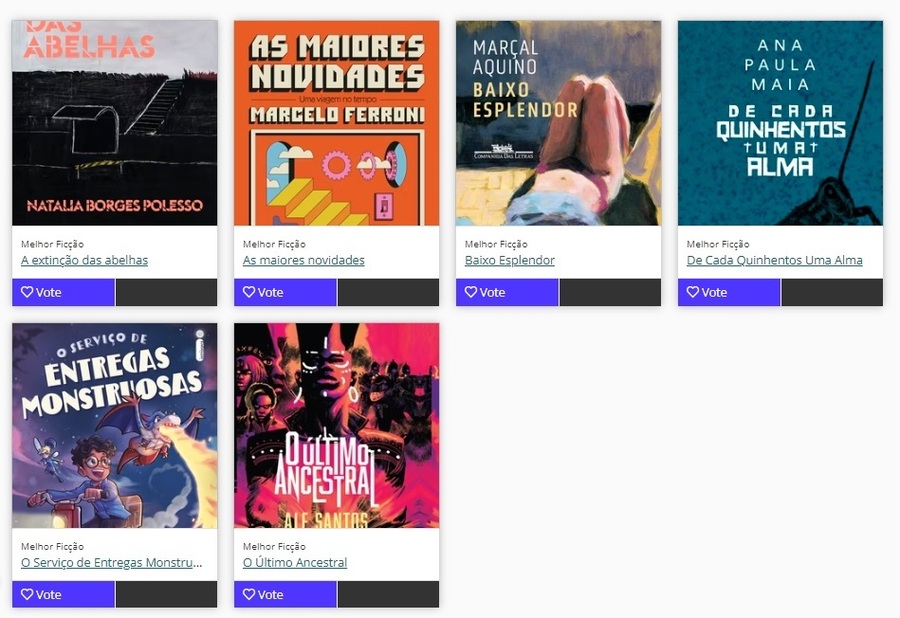Open the A extinção das abelhas title link
Screen dimensions: 900x618
(84, 260)
